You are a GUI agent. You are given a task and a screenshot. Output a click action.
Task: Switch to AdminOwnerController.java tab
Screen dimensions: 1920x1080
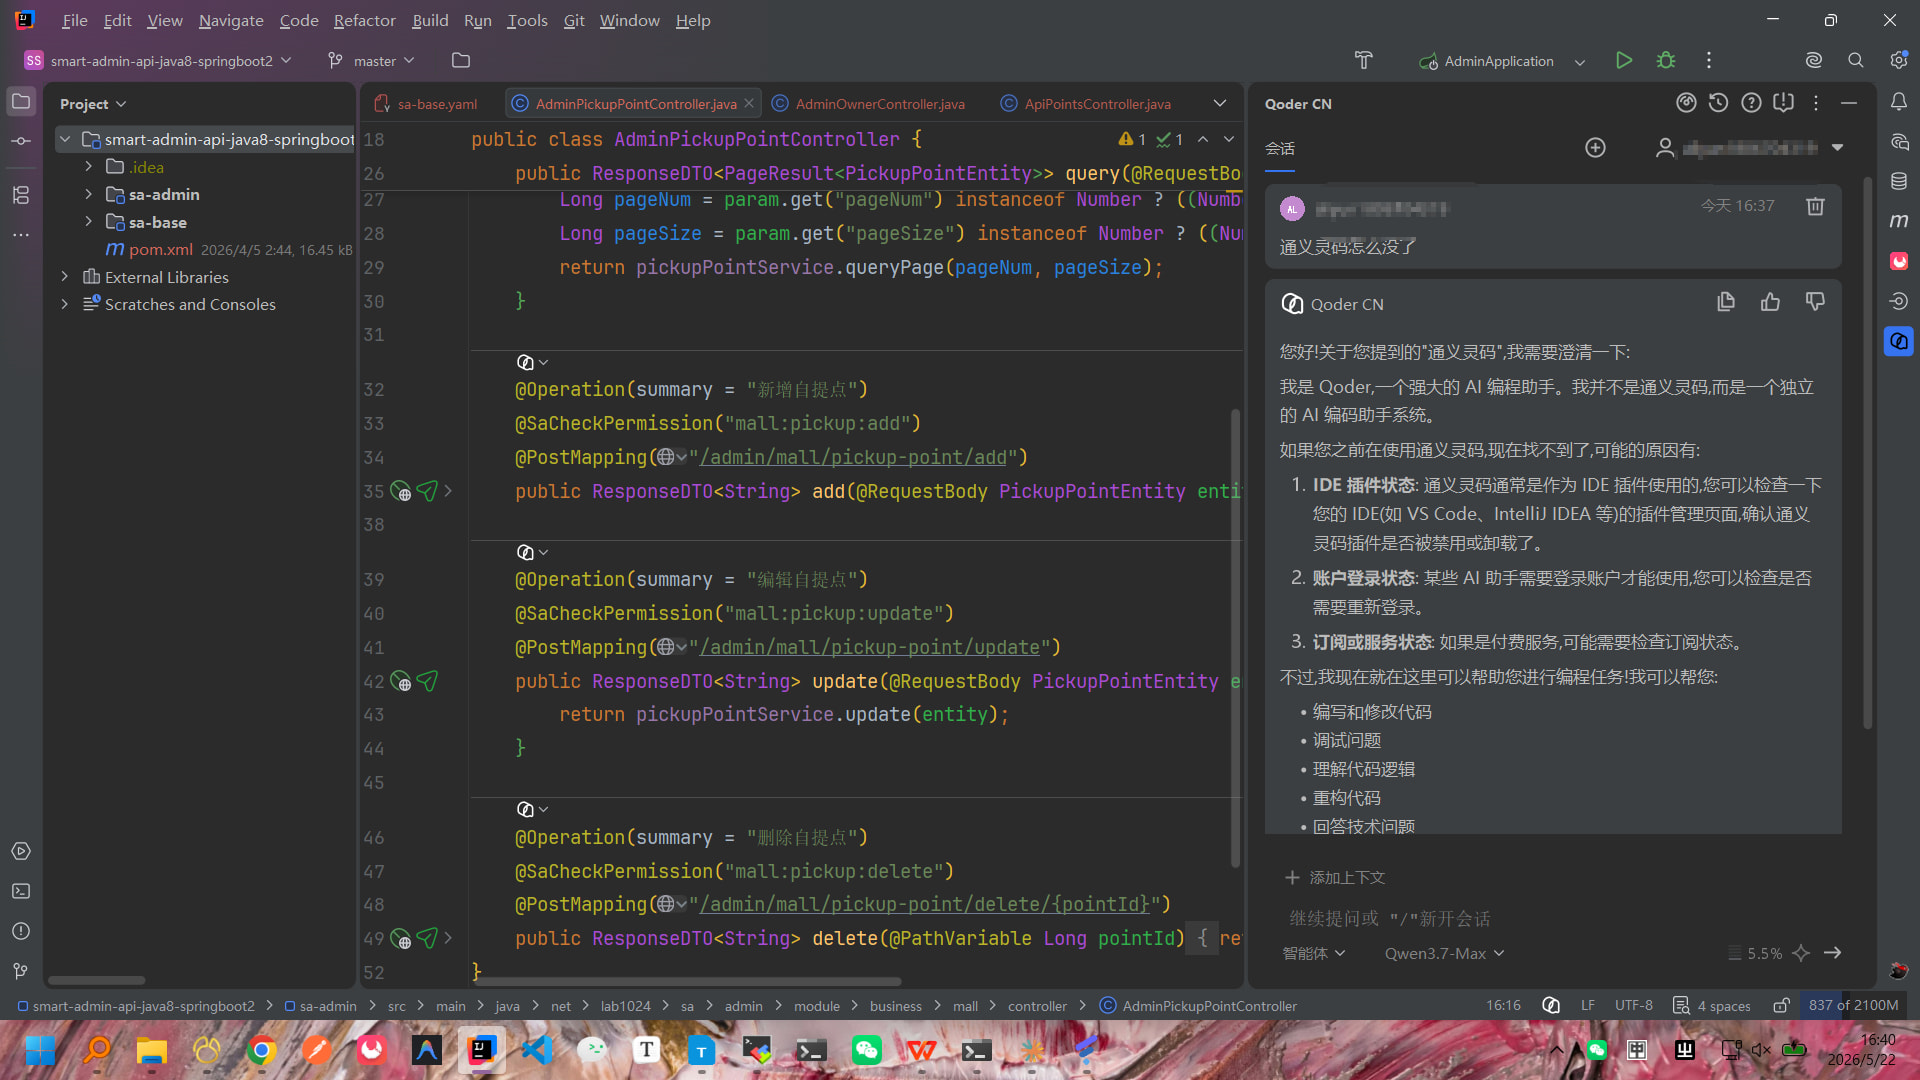[x=869, y=104]
